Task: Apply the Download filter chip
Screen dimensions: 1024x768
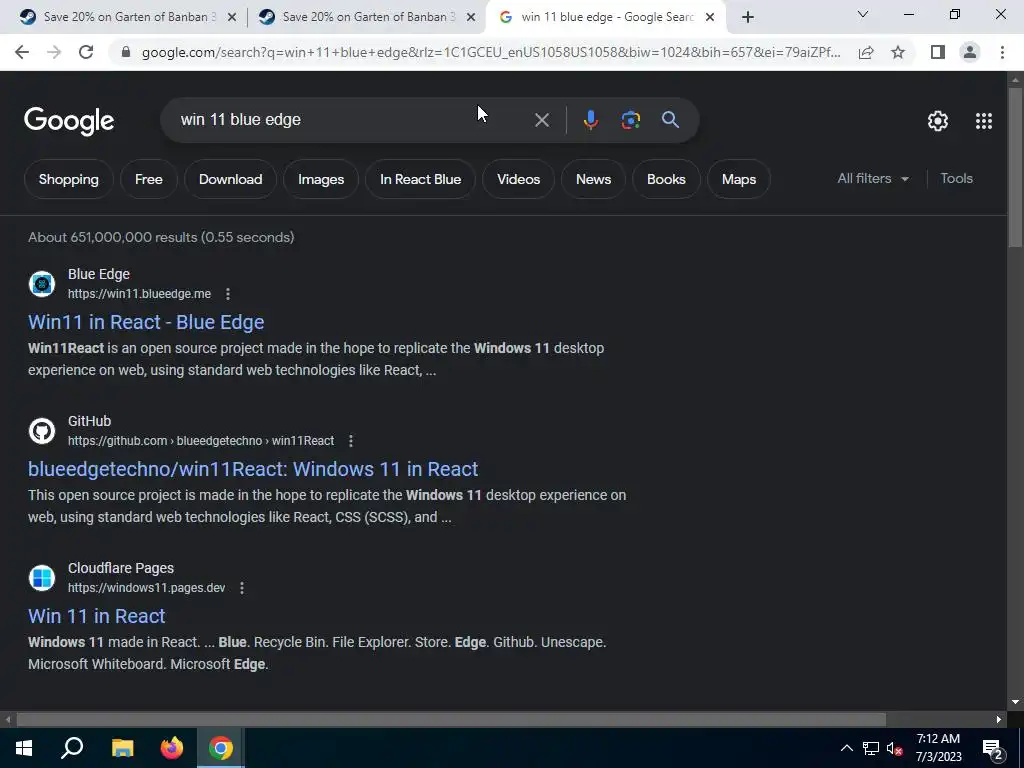Action: pos(231,179)
